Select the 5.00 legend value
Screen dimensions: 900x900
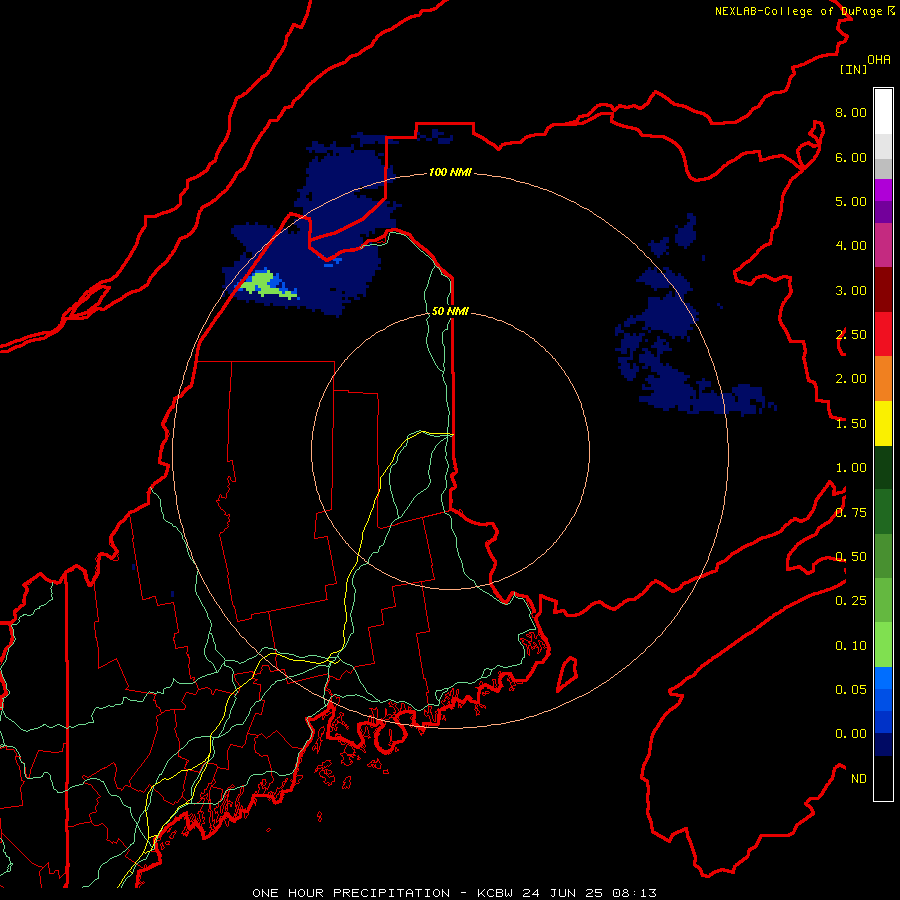click(851, 201)
